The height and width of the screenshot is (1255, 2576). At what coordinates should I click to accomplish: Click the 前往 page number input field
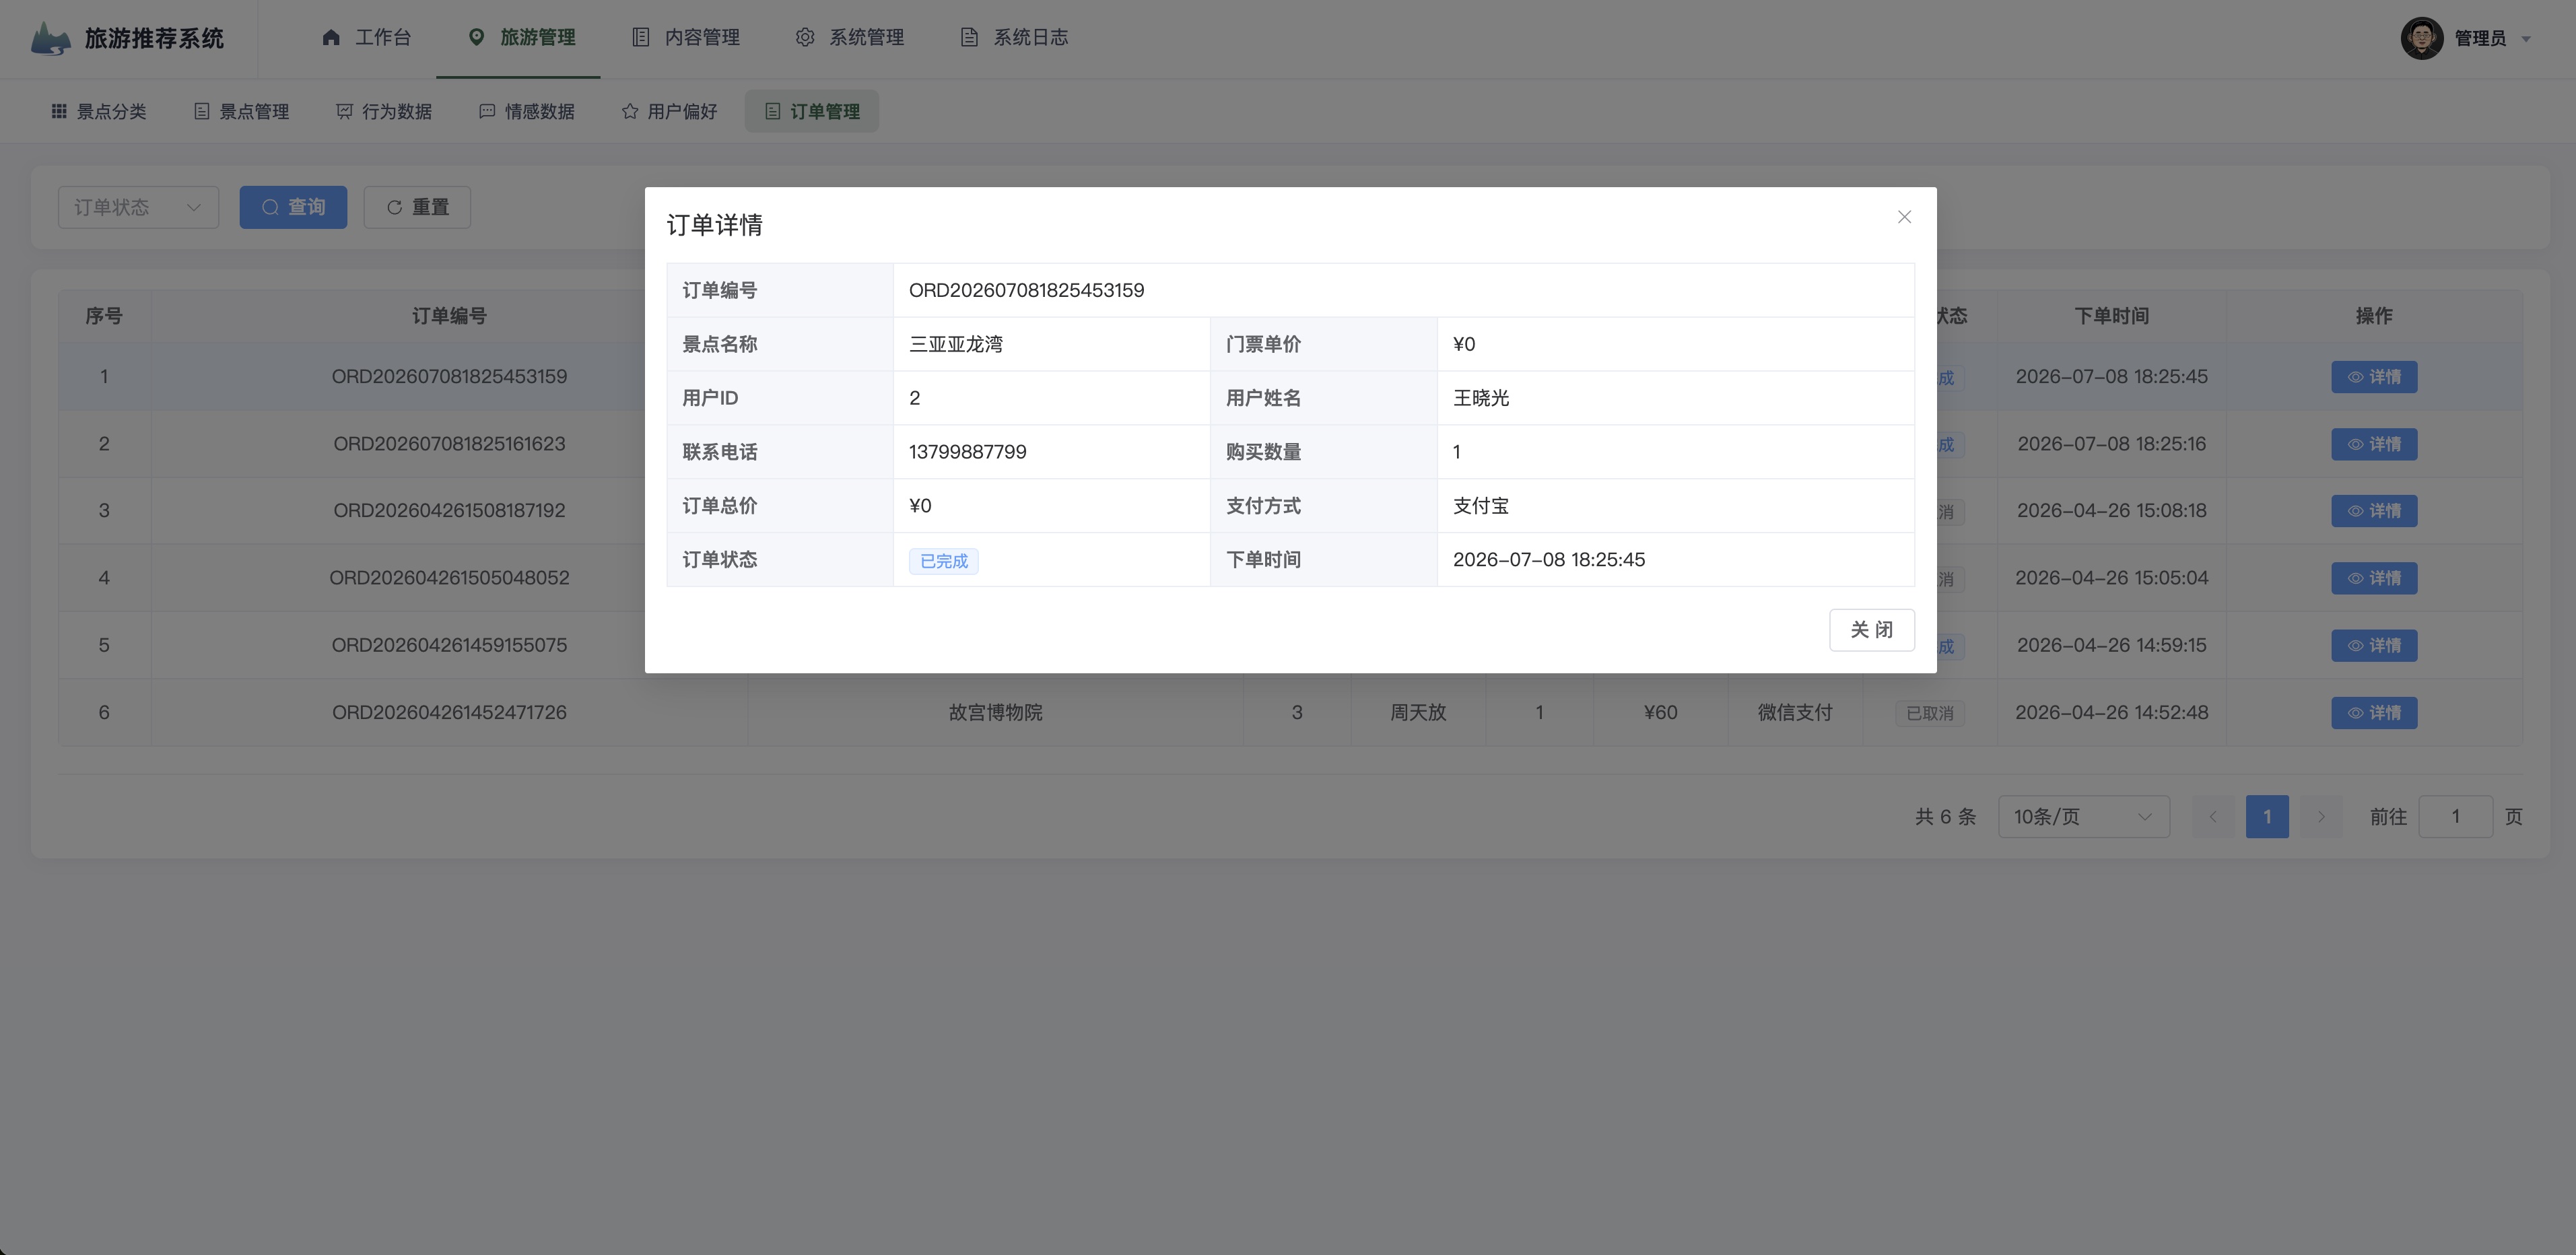2455,817
